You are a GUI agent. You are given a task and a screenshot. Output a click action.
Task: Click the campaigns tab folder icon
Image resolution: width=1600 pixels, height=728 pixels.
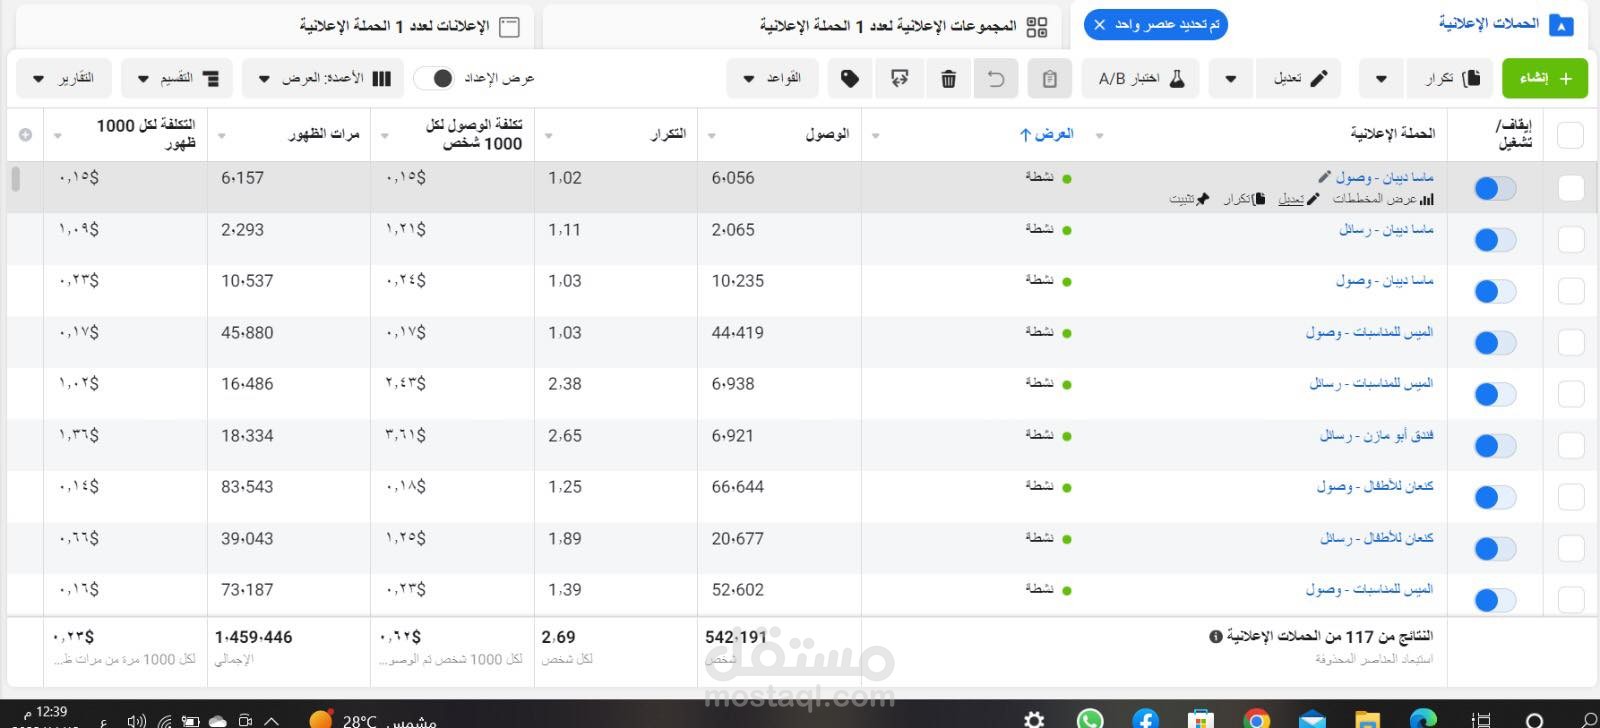(1561, 25)
